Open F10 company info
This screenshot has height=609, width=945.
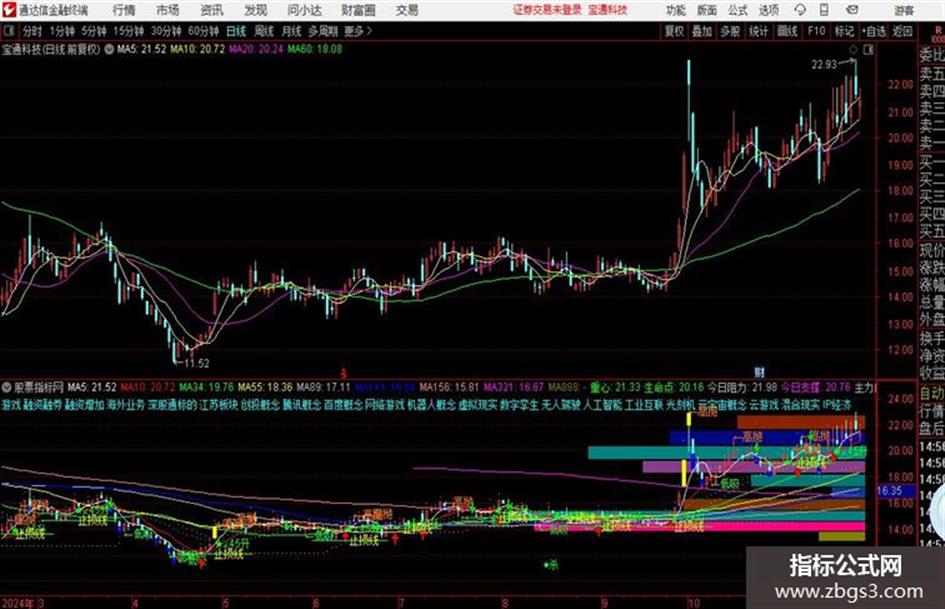(816, 31)
